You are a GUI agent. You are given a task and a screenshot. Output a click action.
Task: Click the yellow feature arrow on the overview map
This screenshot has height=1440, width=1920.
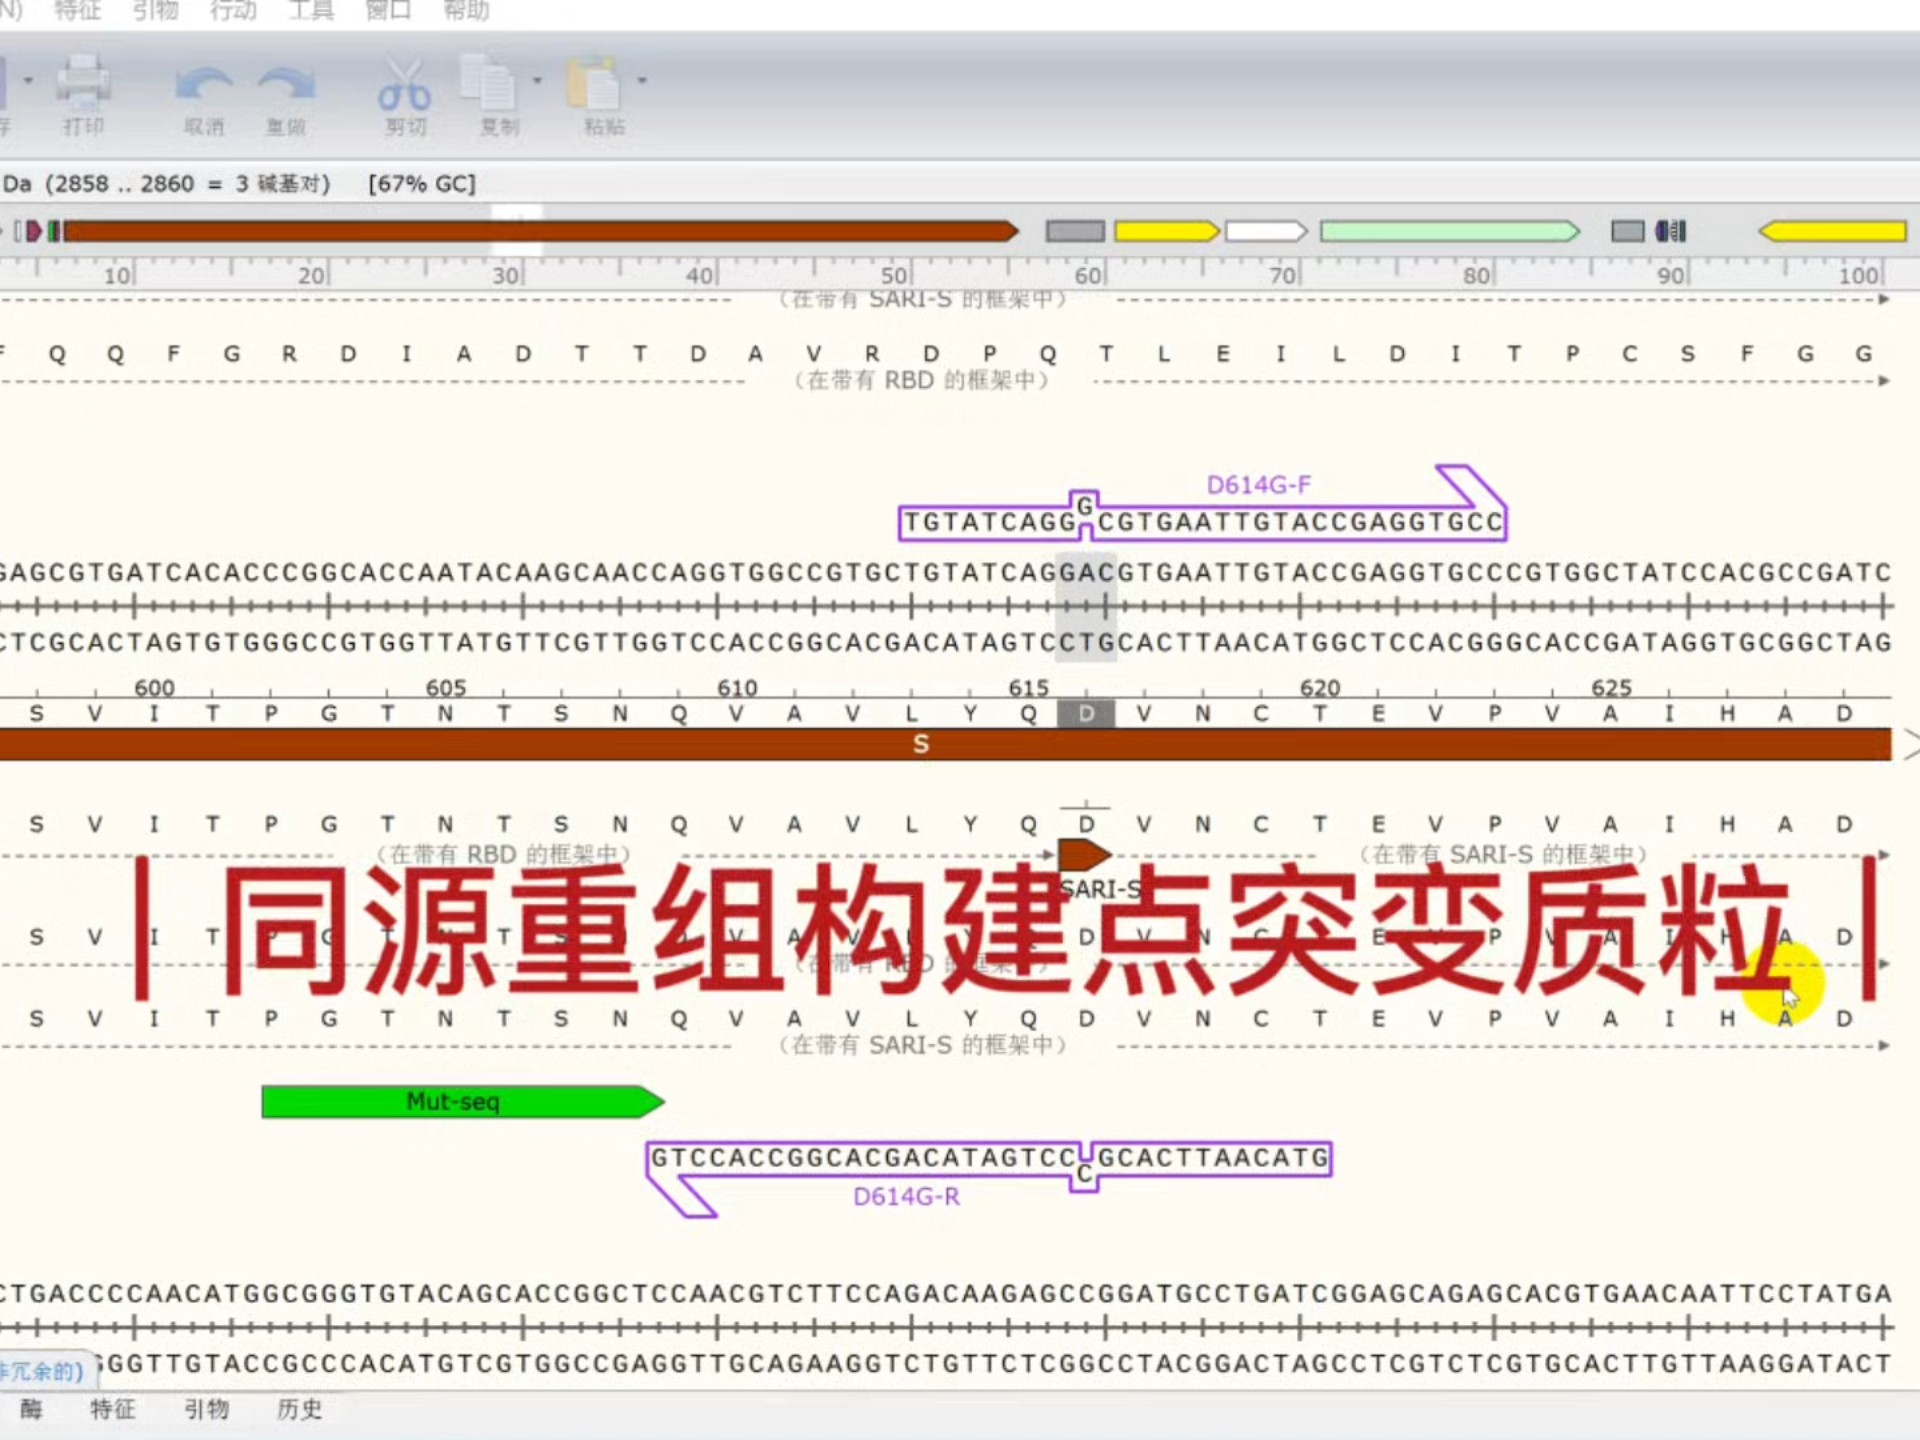coord(1165,231)
